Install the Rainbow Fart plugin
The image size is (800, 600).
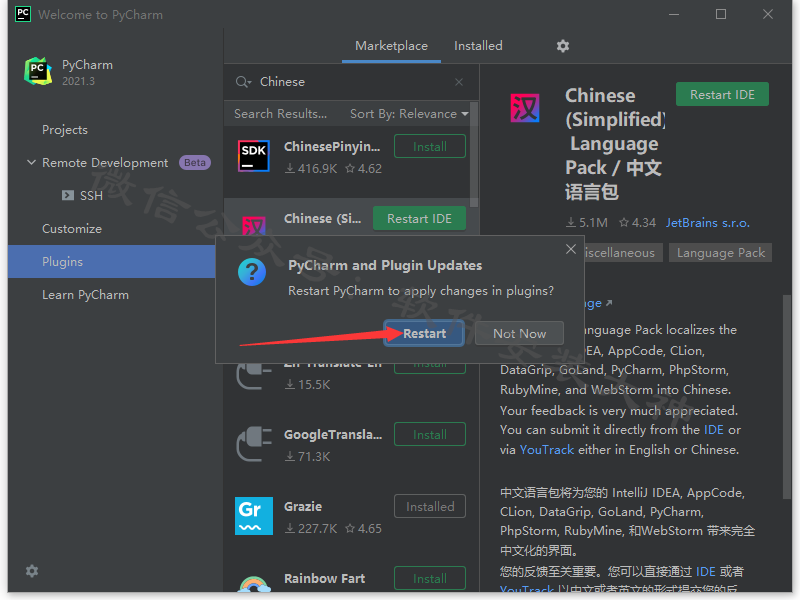pos(430,579)
